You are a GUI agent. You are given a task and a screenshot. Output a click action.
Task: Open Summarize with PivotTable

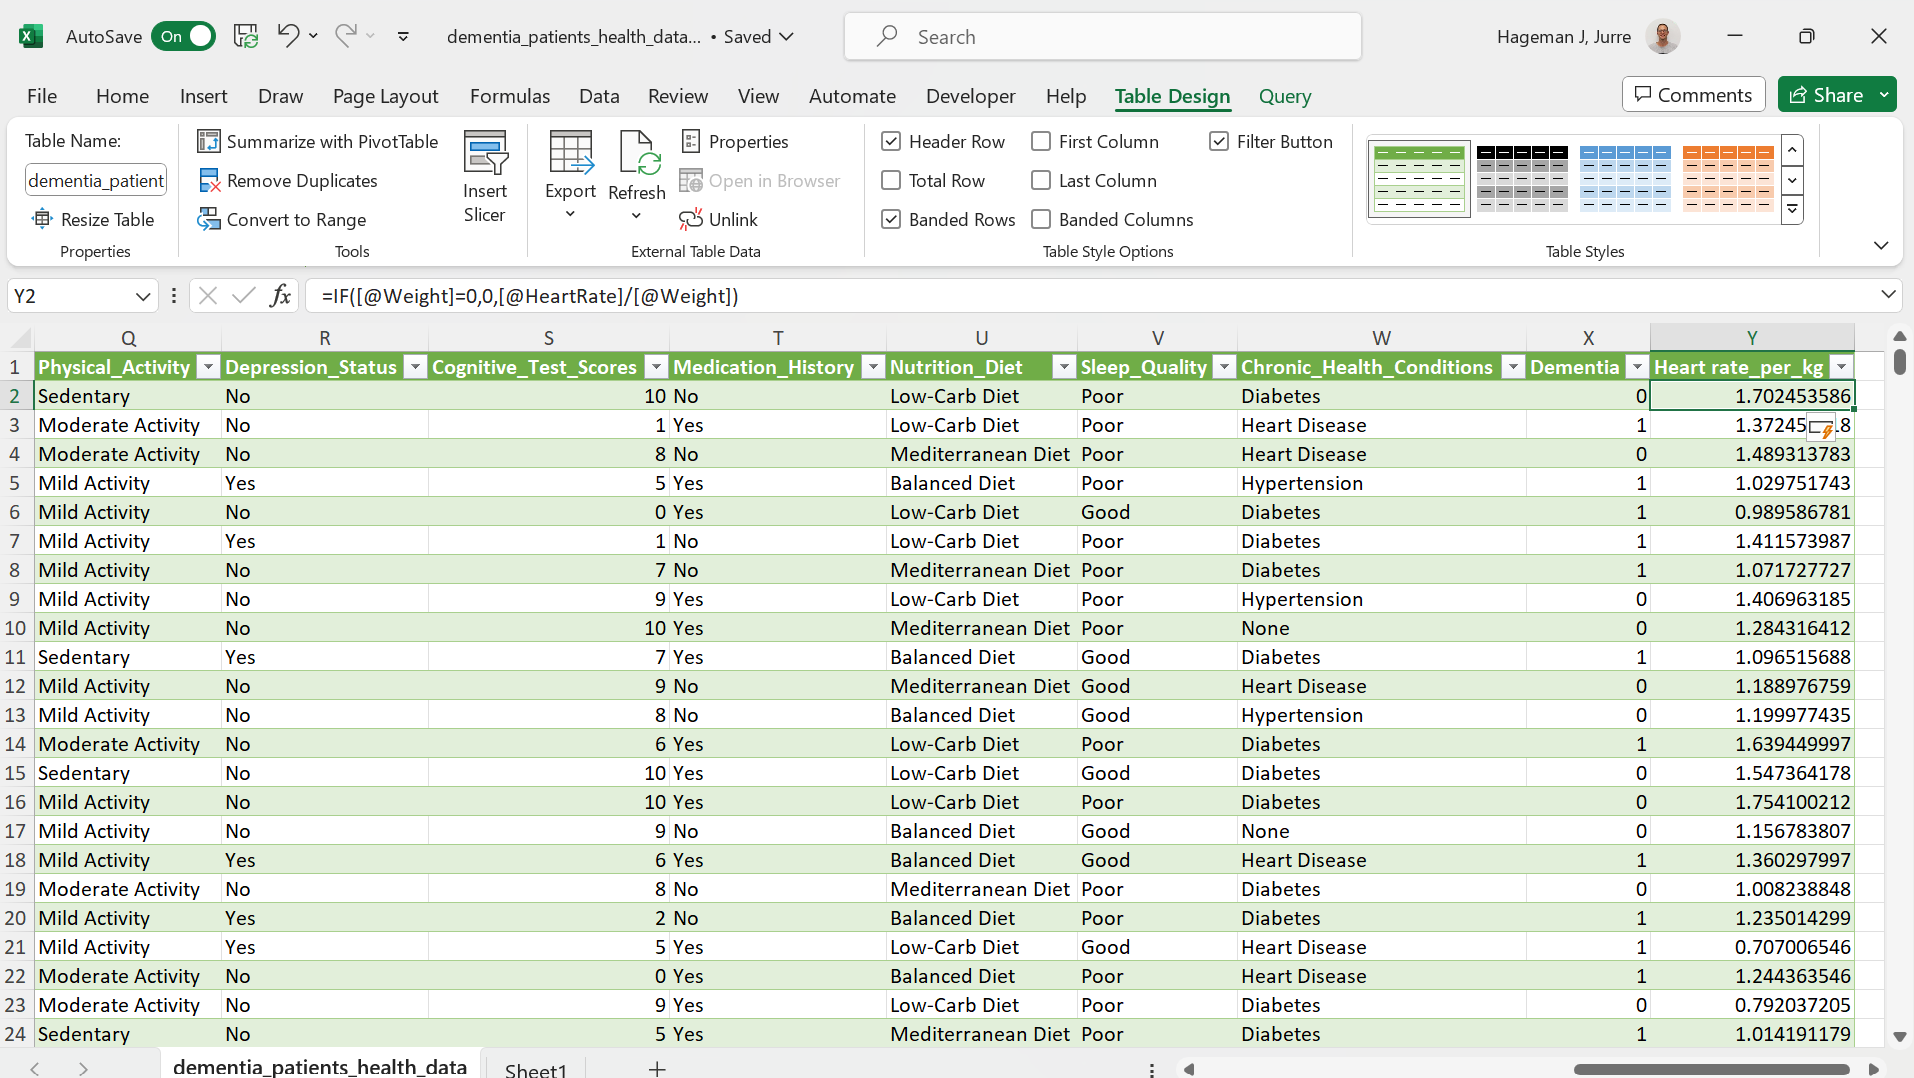tap(317, 141)
